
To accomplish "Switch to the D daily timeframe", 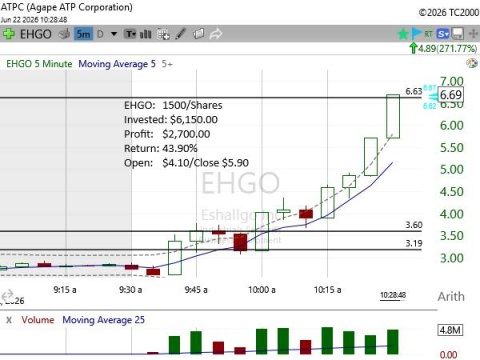I will (x=100, y=34).
